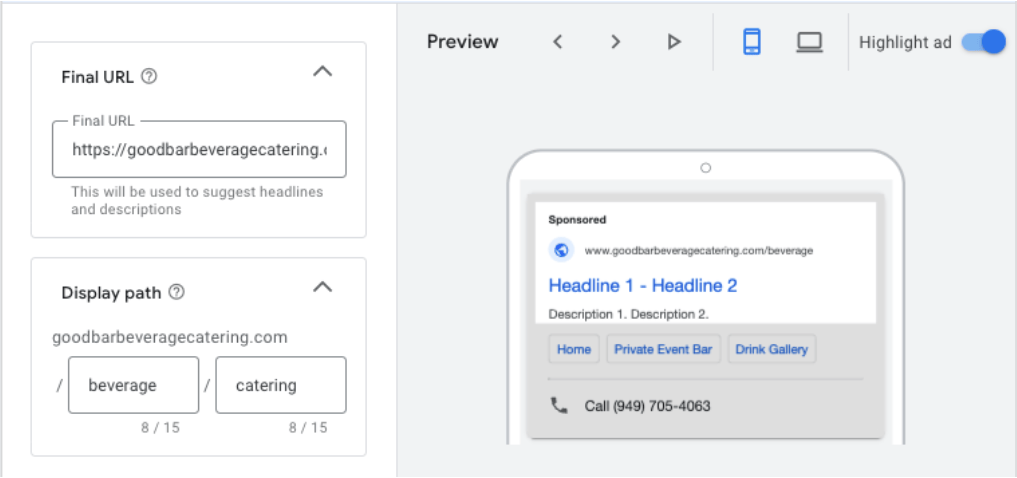Click the Final URL help icon
1017x478 pixels.
(x=150, y=77)
